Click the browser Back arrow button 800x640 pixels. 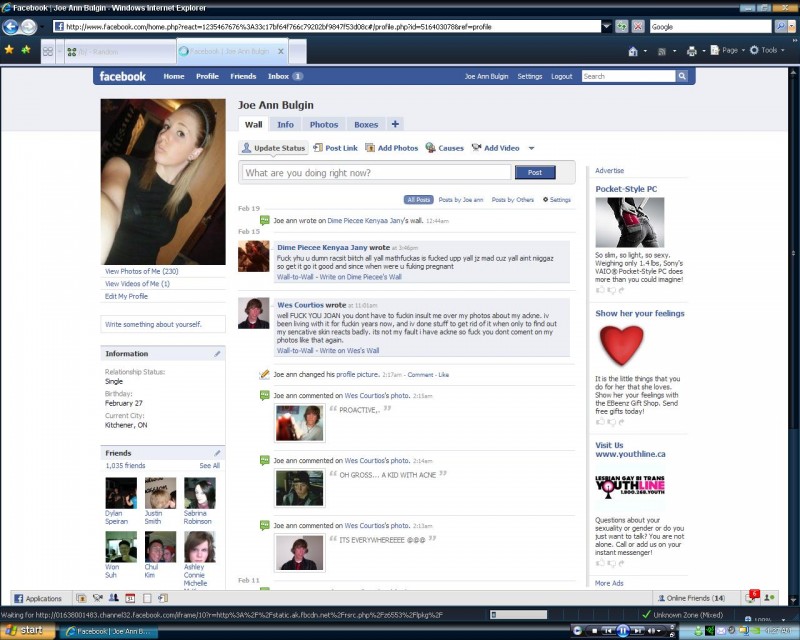(10, 27)
